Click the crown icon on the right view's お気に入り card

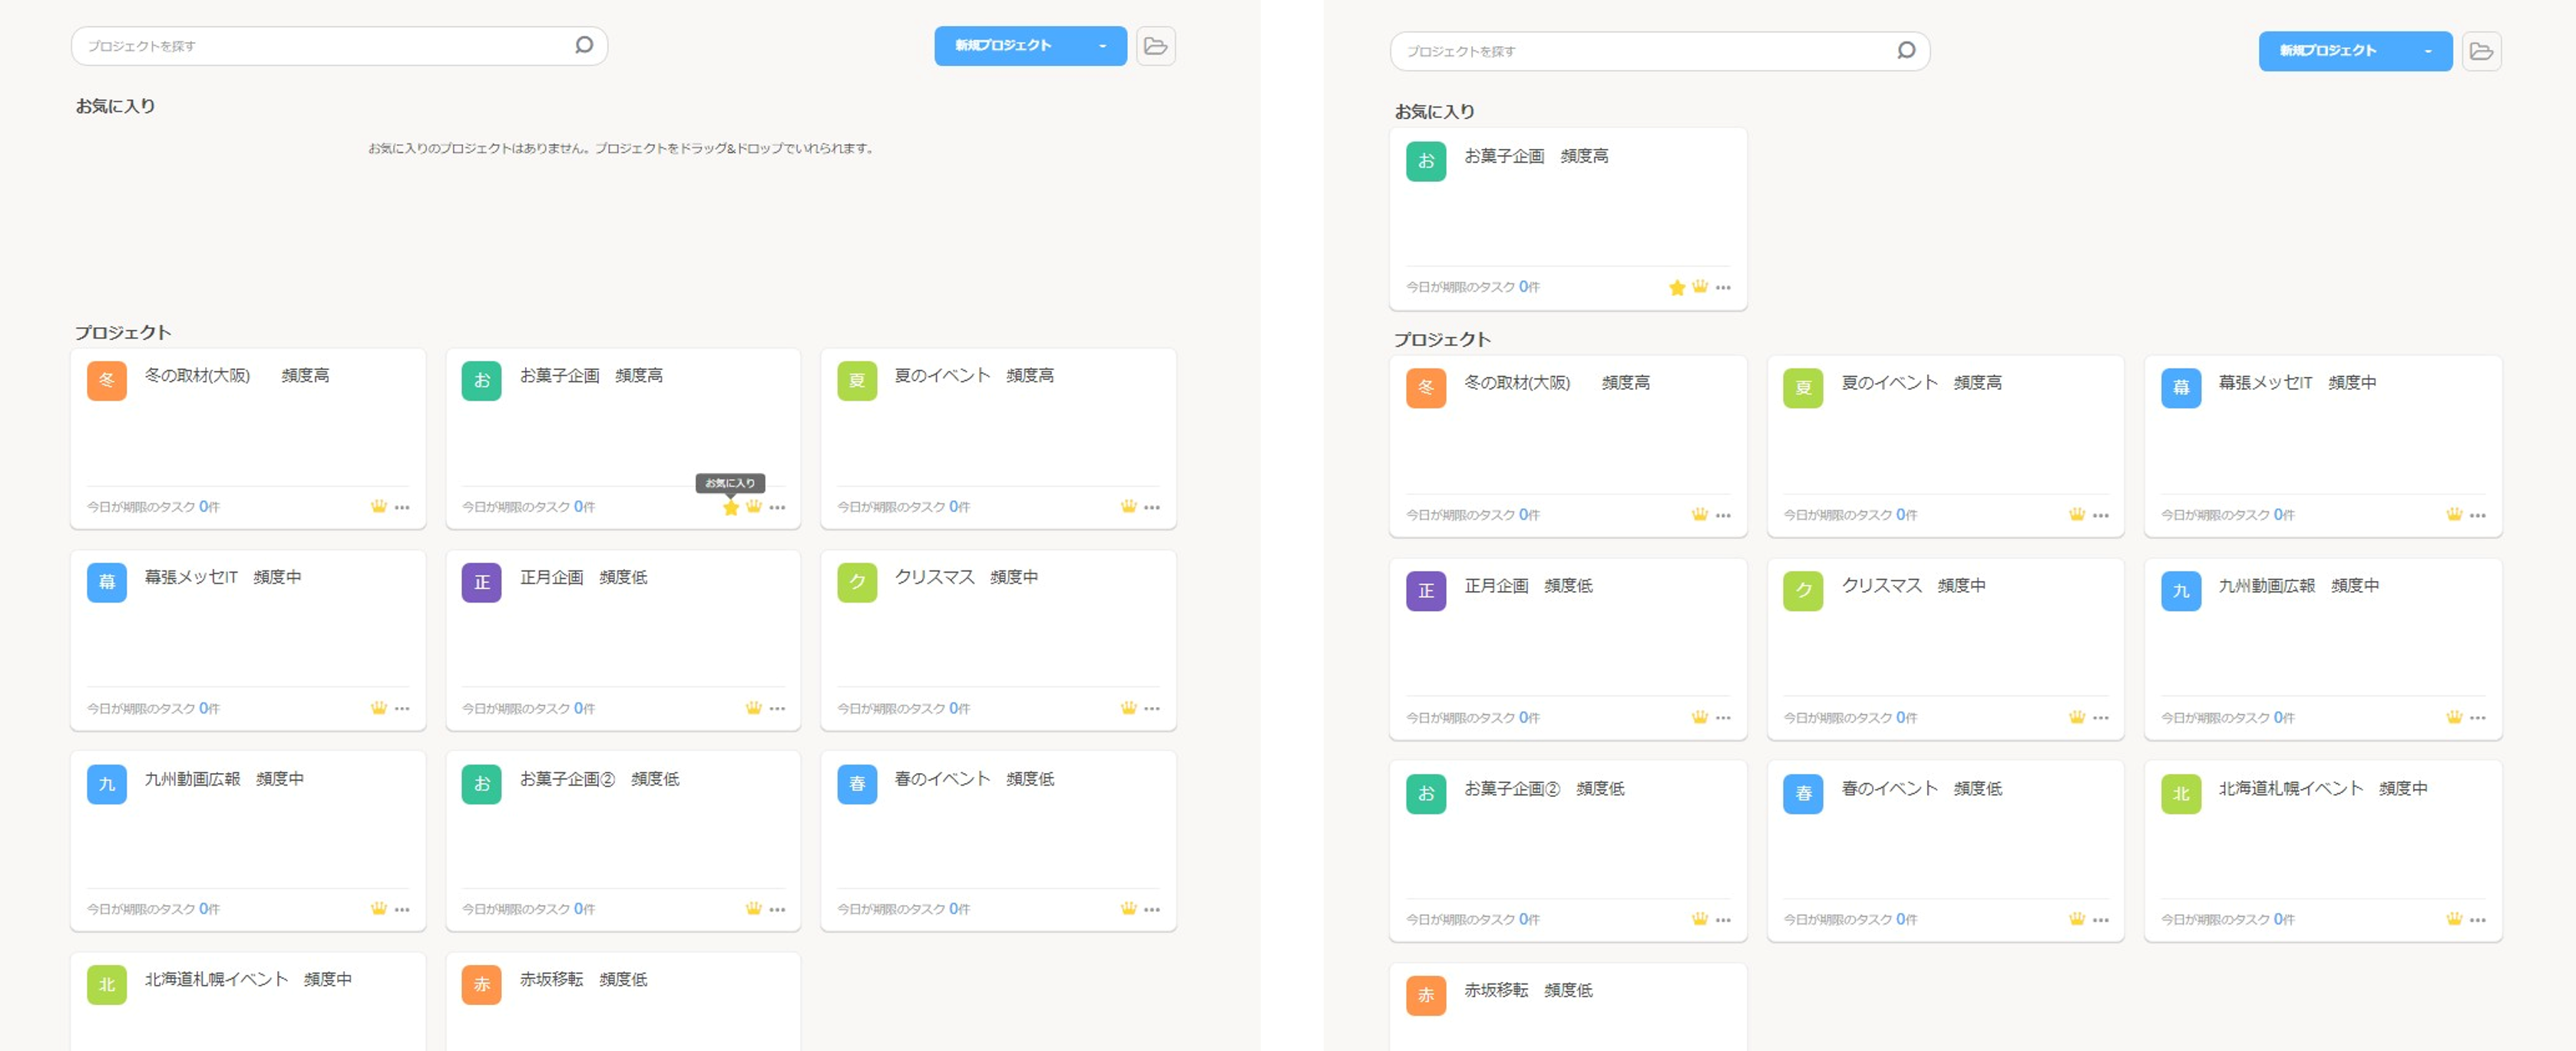click(1700, 287)
